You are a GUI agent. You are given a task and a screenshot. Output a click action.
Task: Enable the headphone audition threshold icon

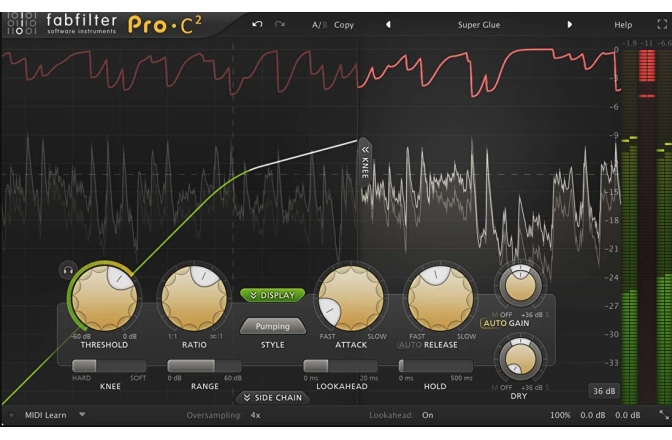point(68,270)
